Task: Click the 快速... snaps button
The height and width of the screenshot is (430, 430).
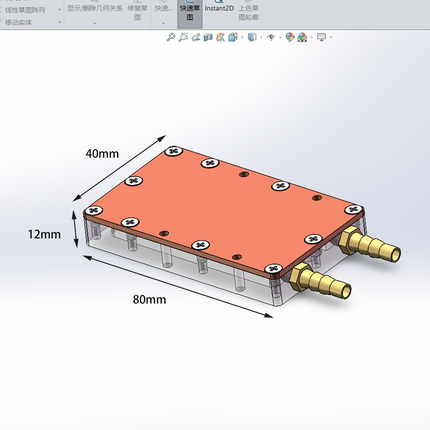Action: click(163, 8)
